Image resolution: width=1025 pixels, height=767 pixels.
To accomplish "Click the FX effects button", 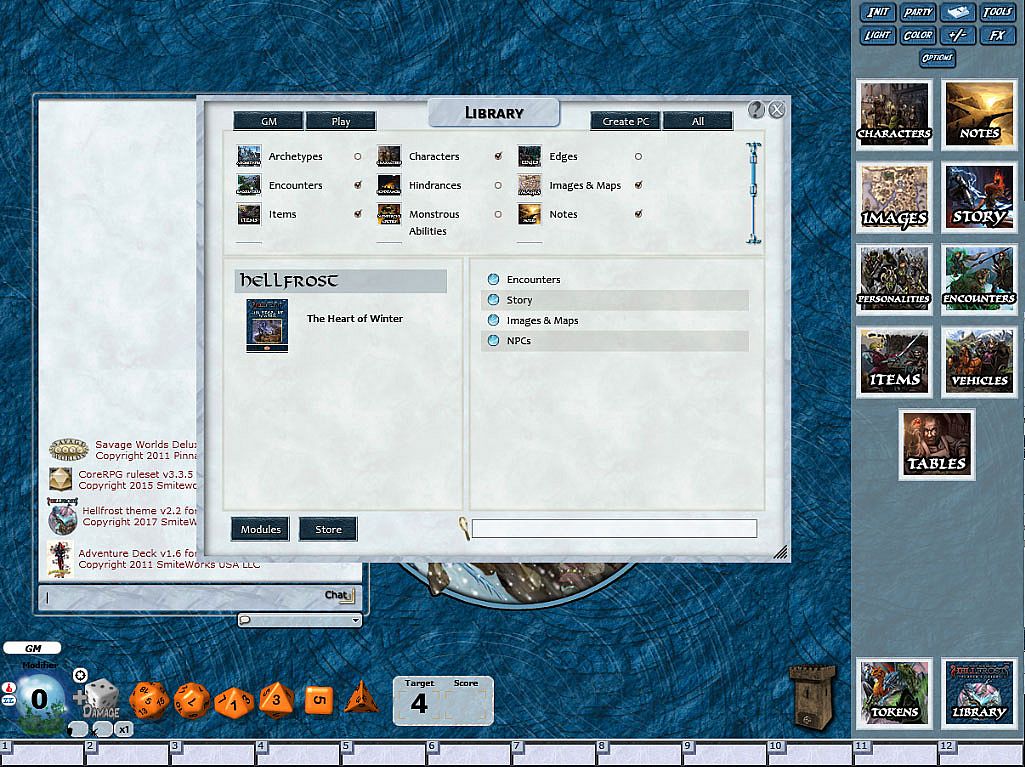I will click(x=998, y=35).
